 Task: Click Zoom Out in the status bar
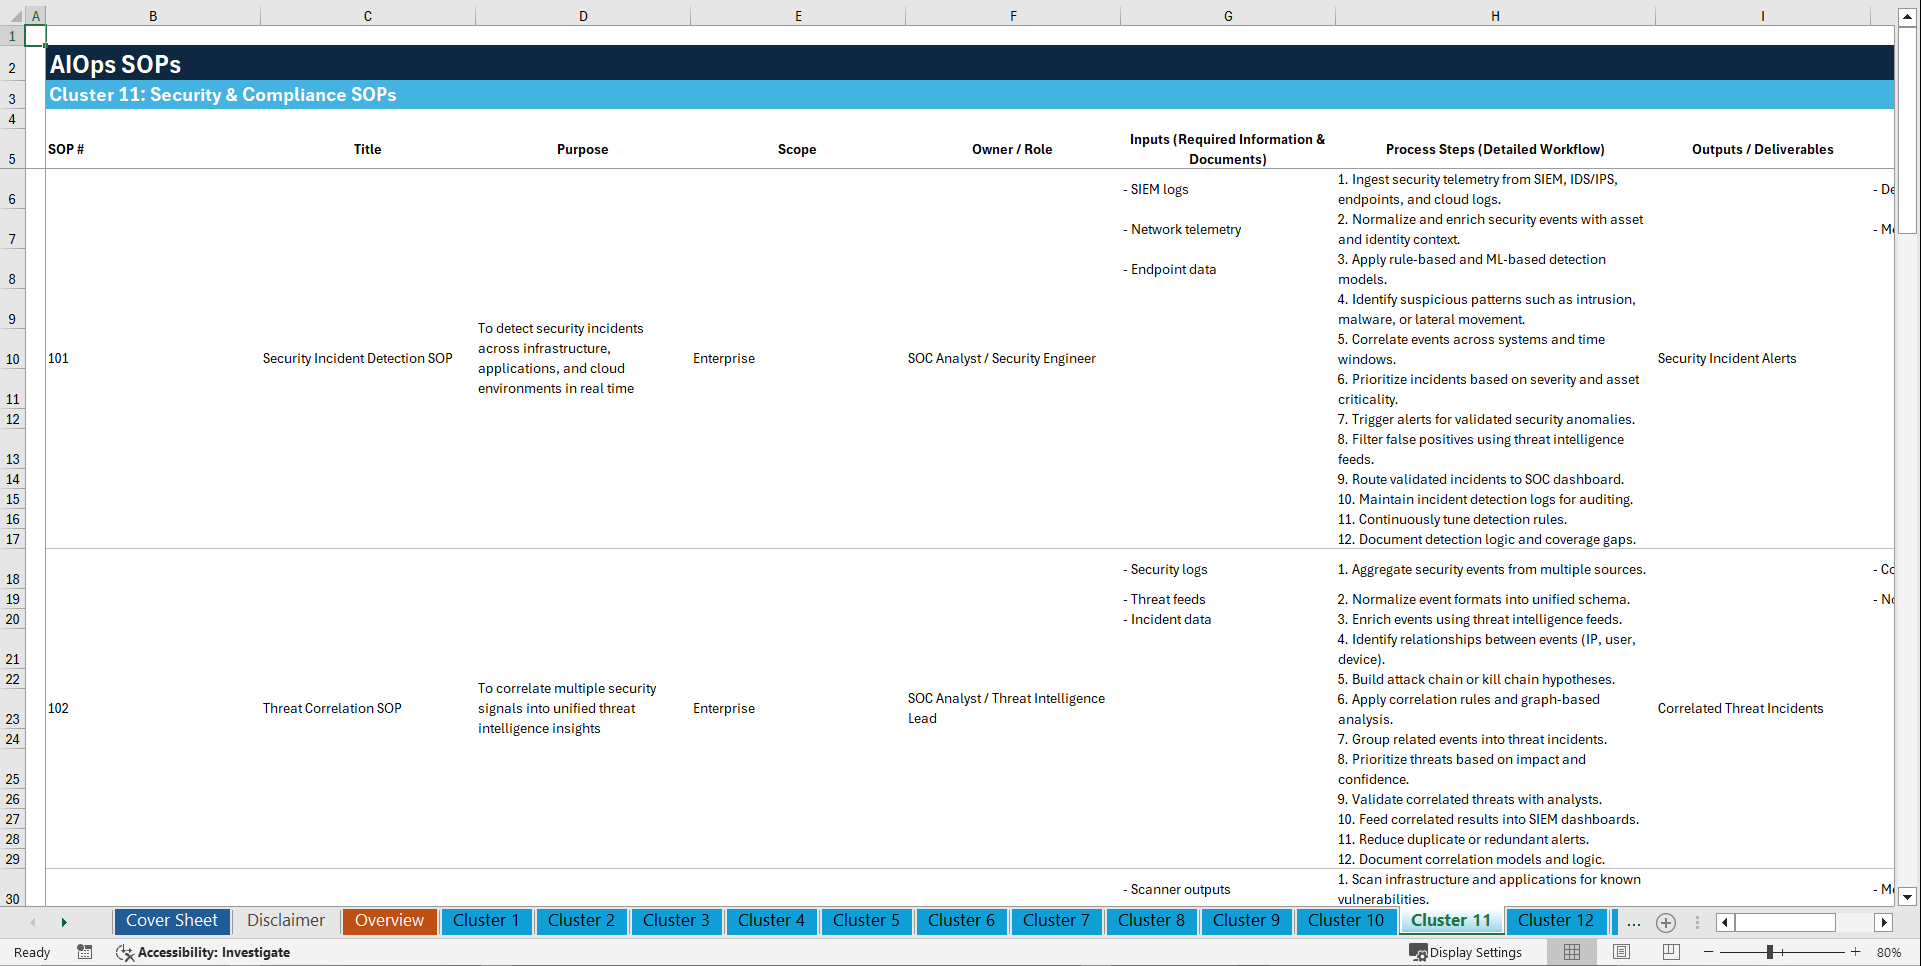1709,952
